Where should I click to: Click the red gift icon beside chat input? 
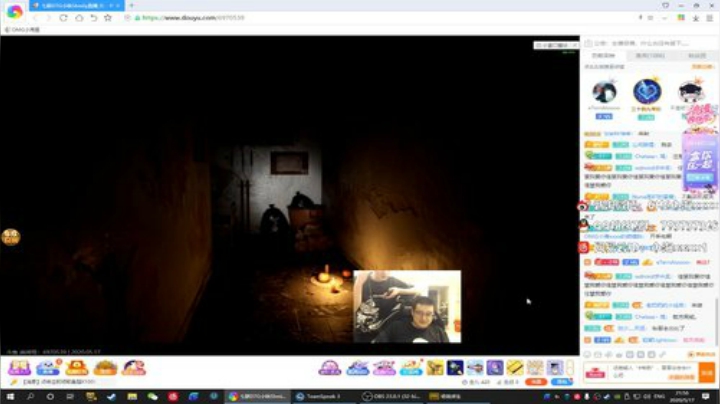595,373
